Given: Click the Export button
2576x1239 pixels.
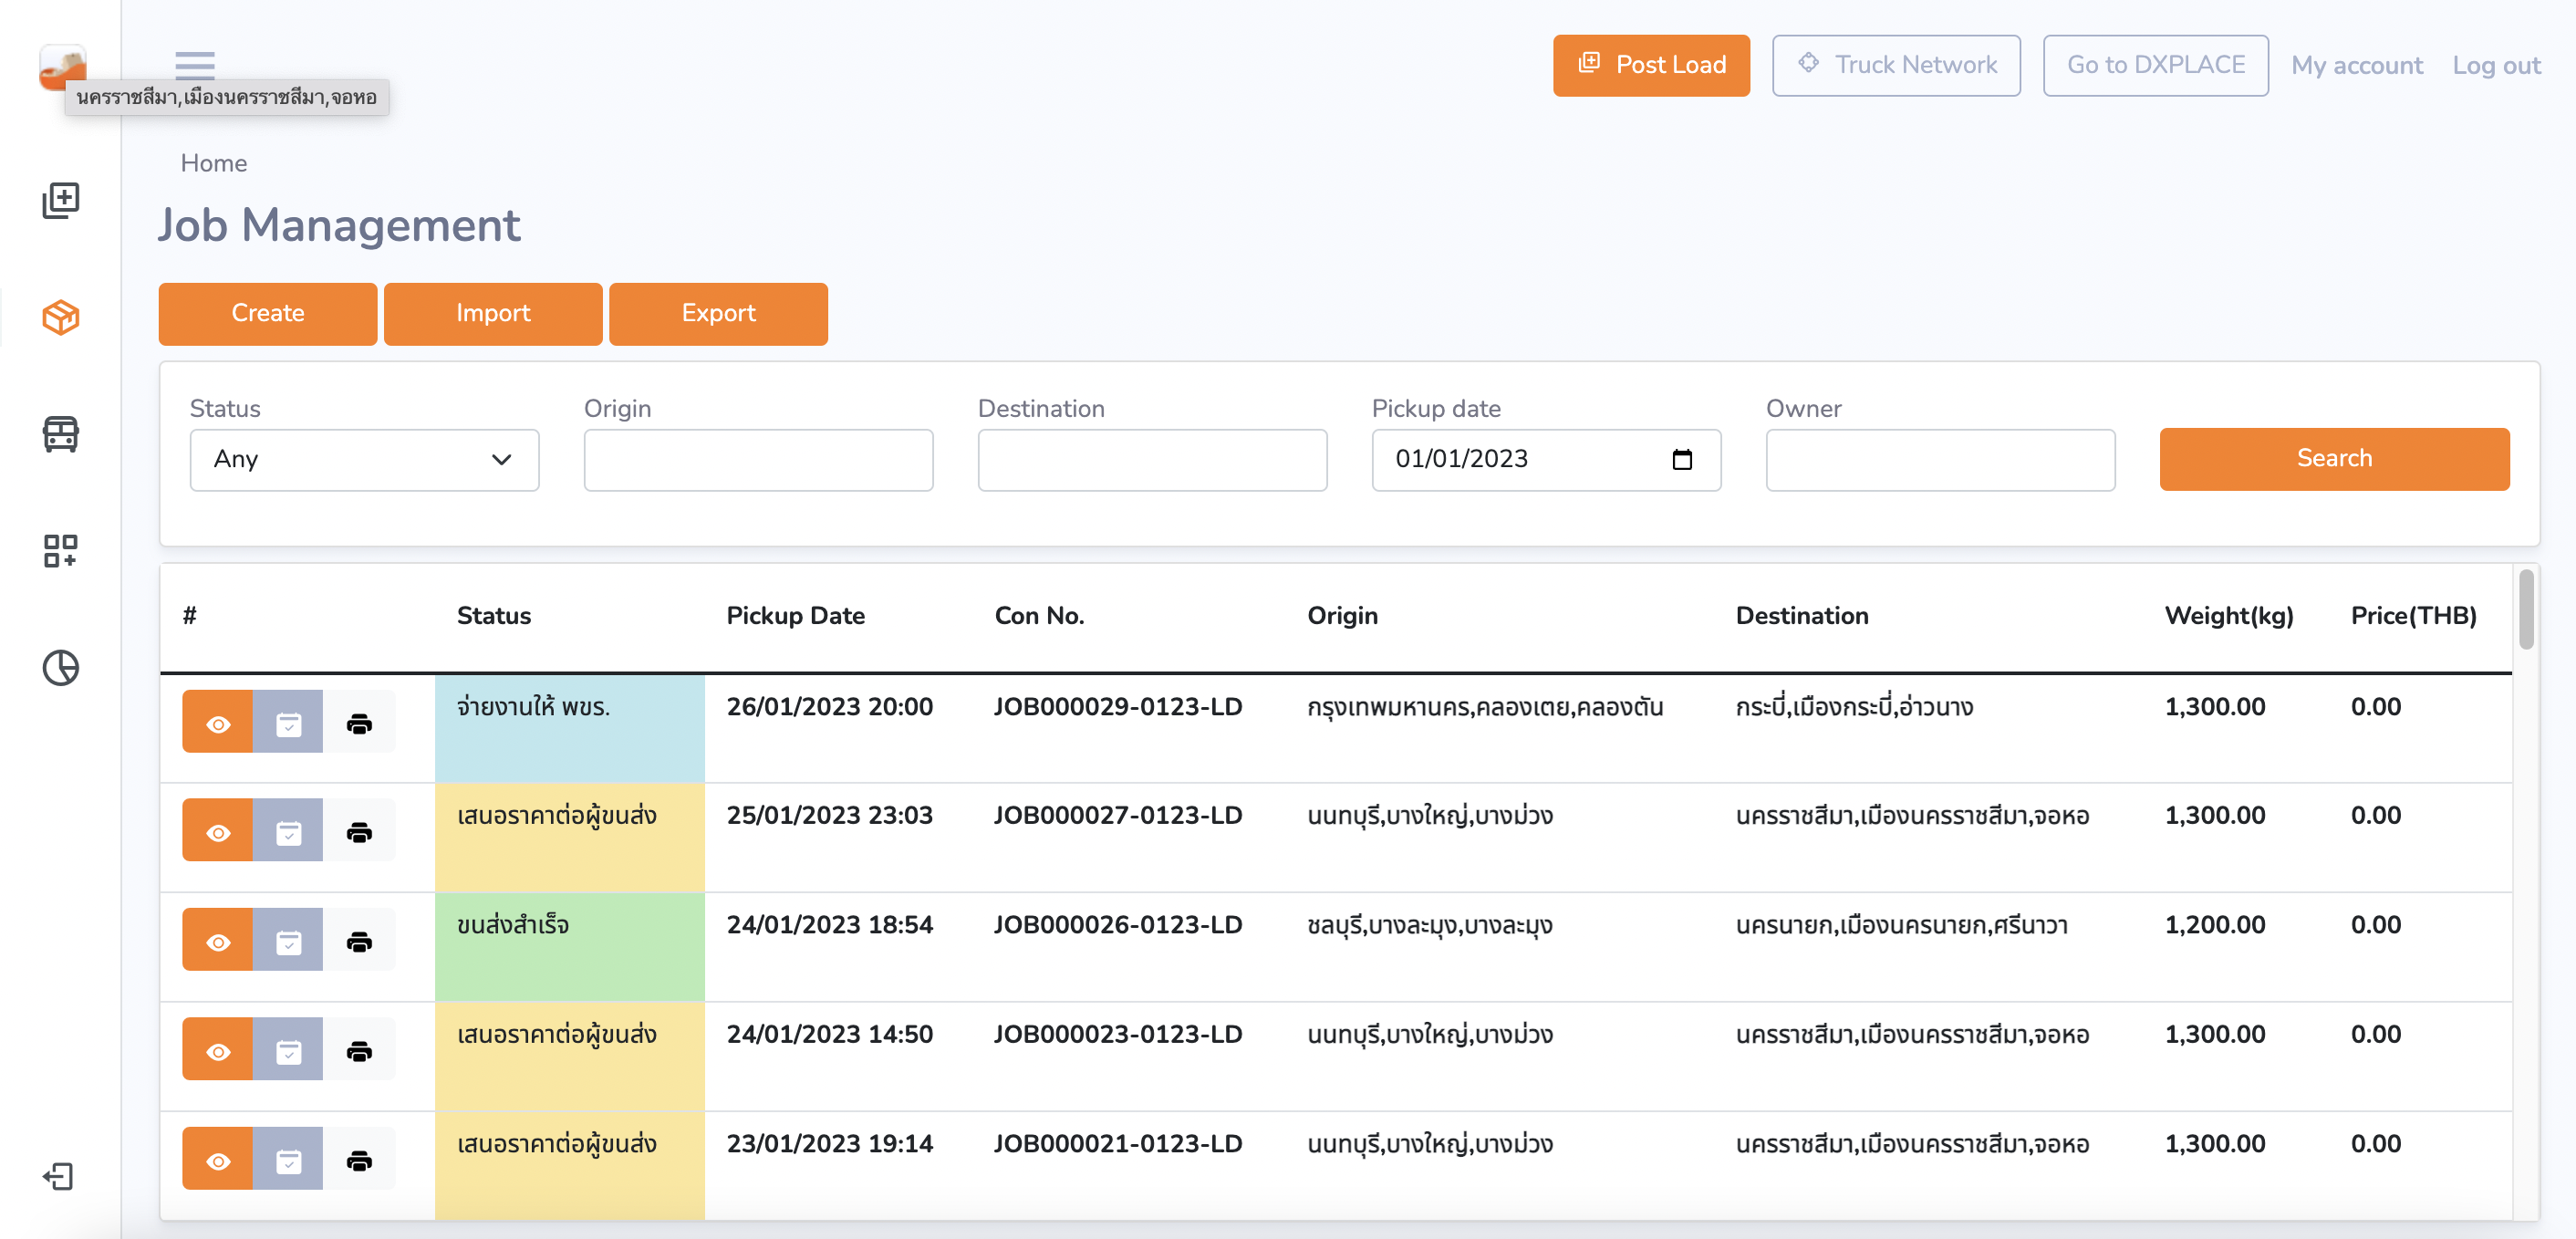Looking at the screenshot, I should point(718,313).
